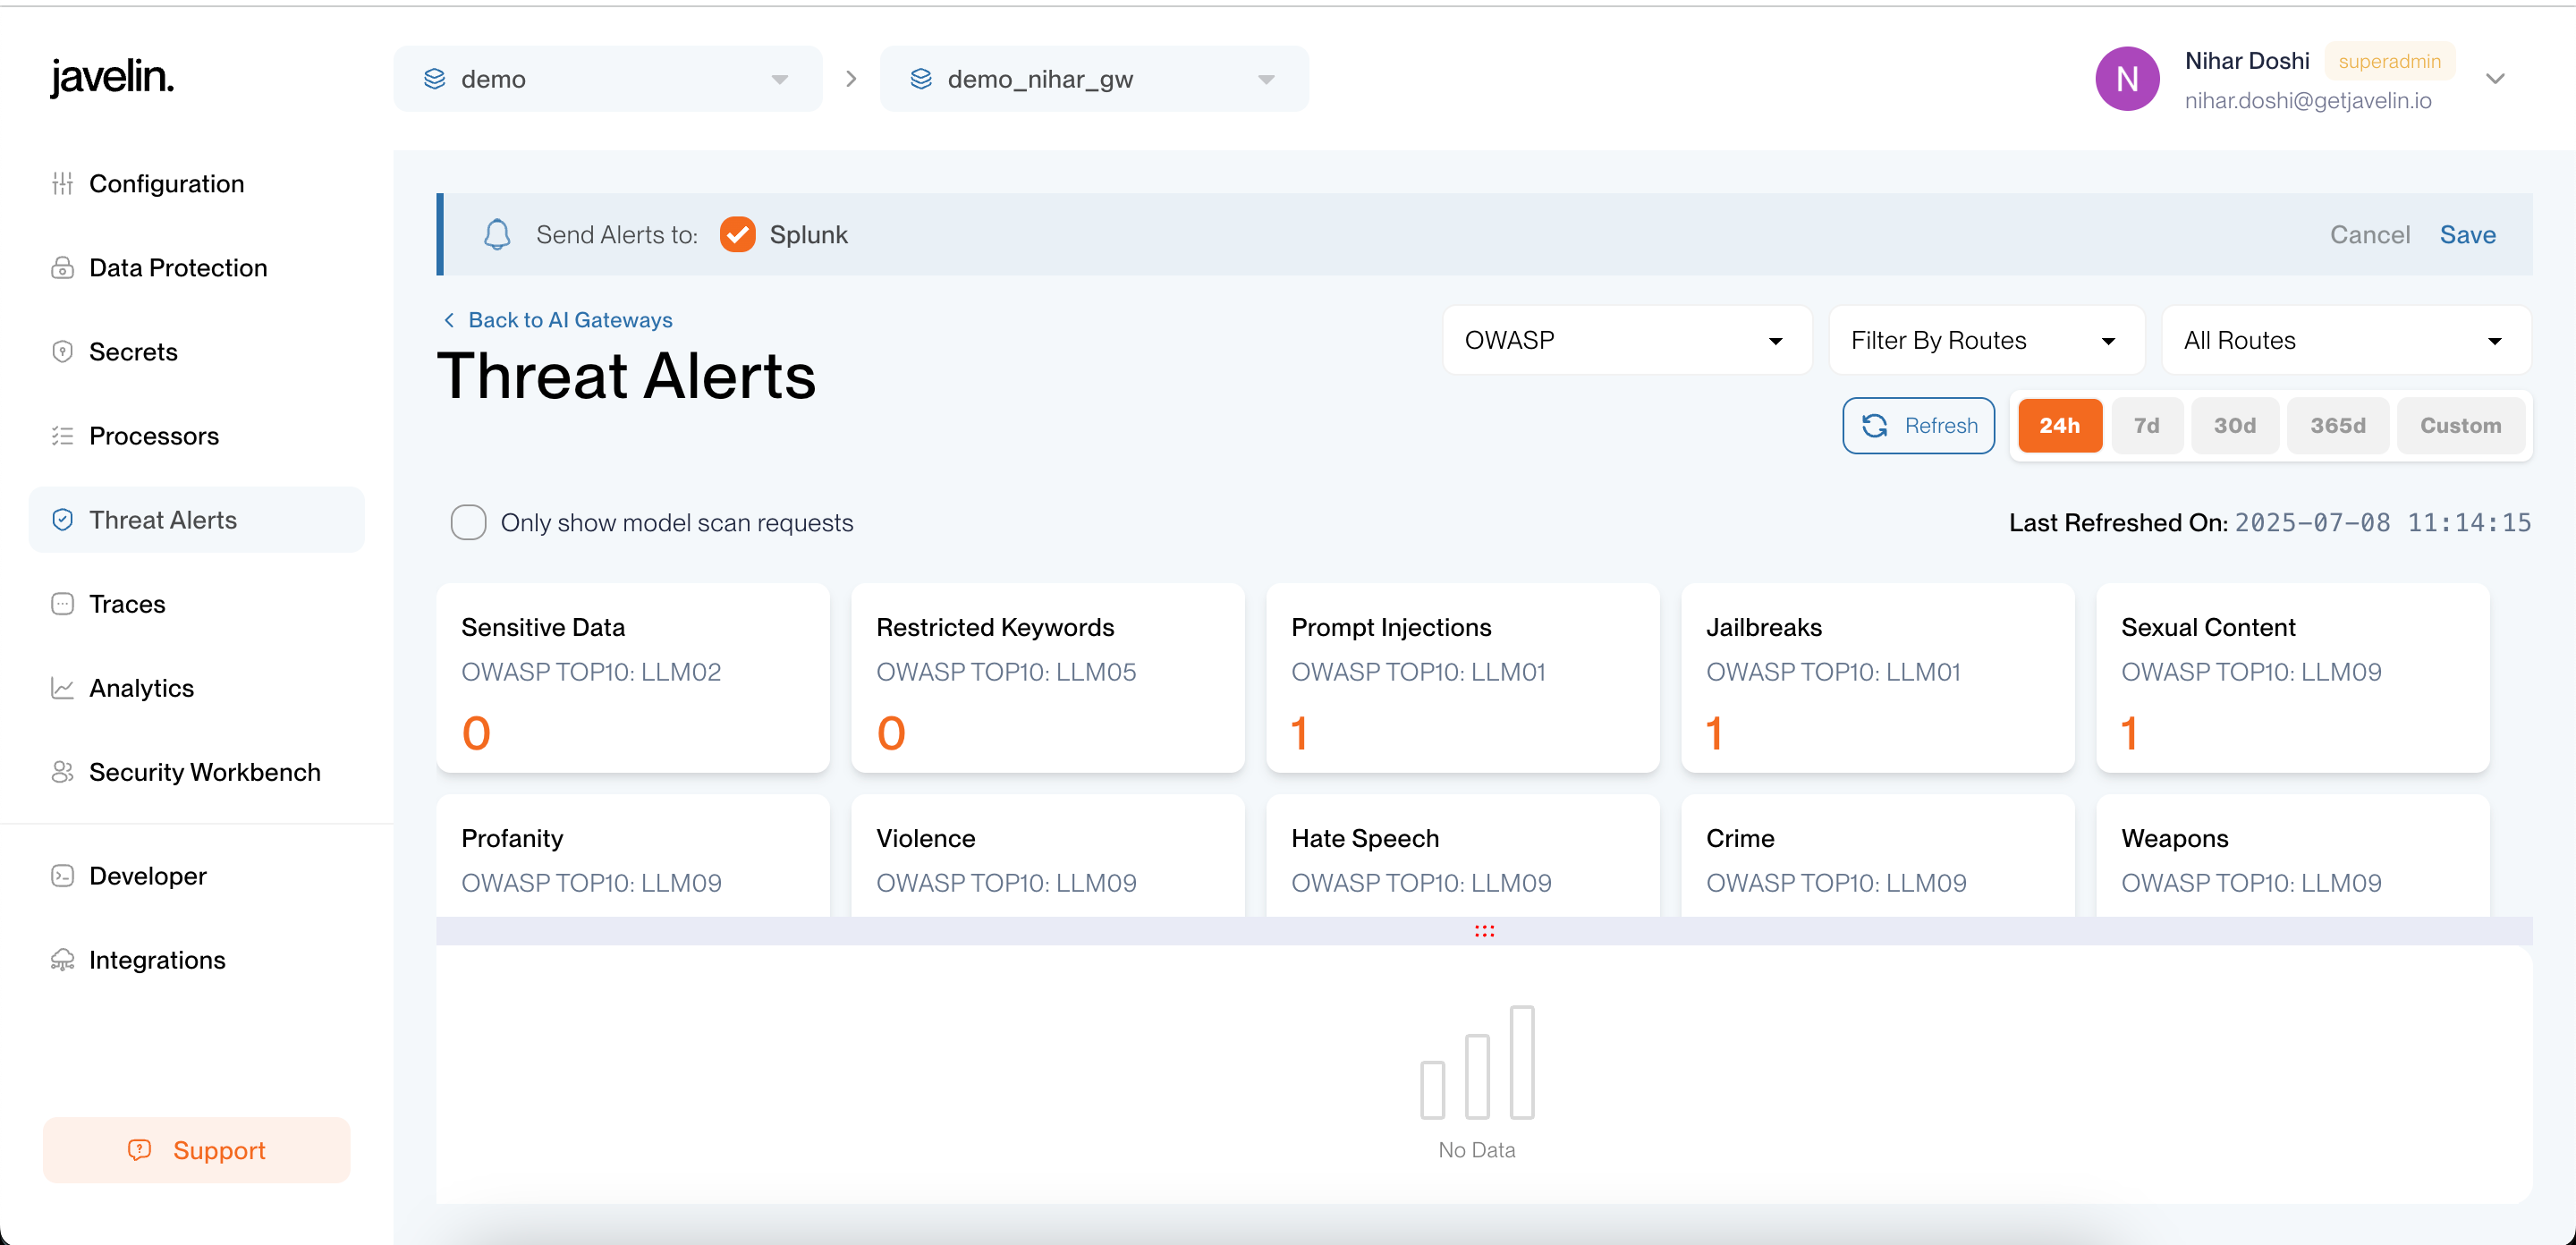Uncheck the Splunk alerts checkbox
Viewport: 2576px width, 1245px height.
tap(737, 235)
